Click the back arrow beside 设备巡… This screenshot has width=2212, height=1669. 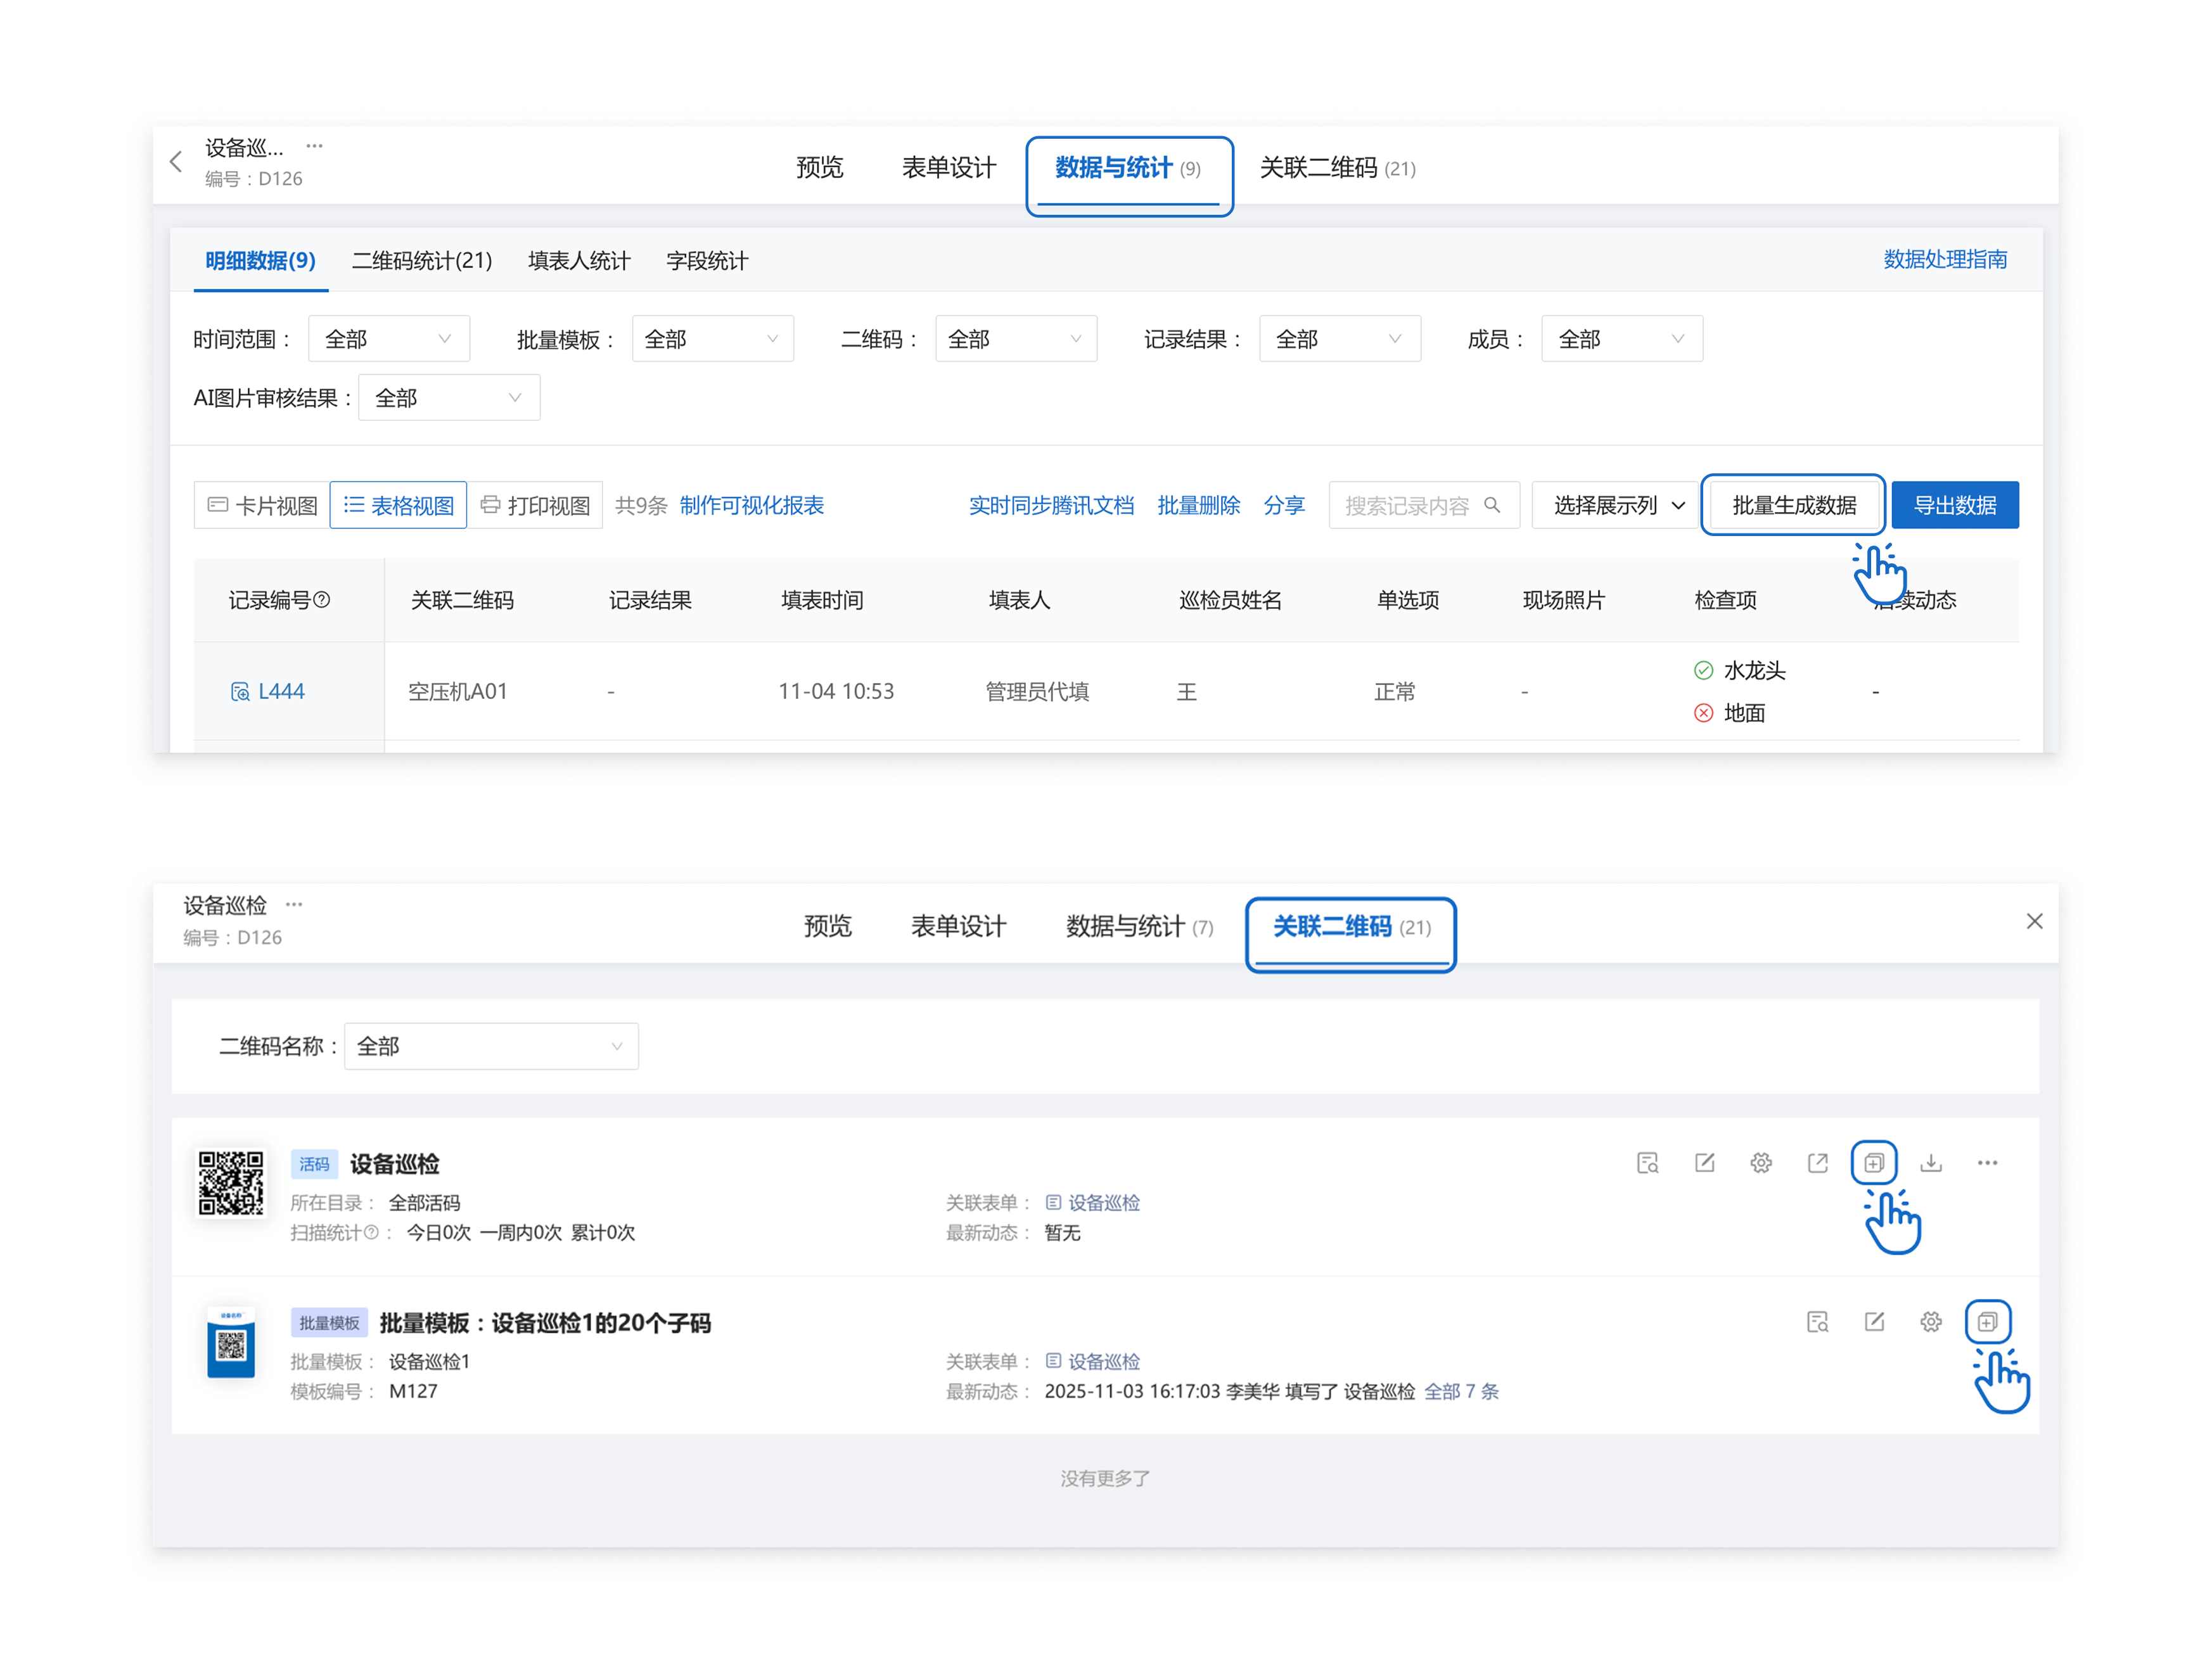tap(176, 161)
